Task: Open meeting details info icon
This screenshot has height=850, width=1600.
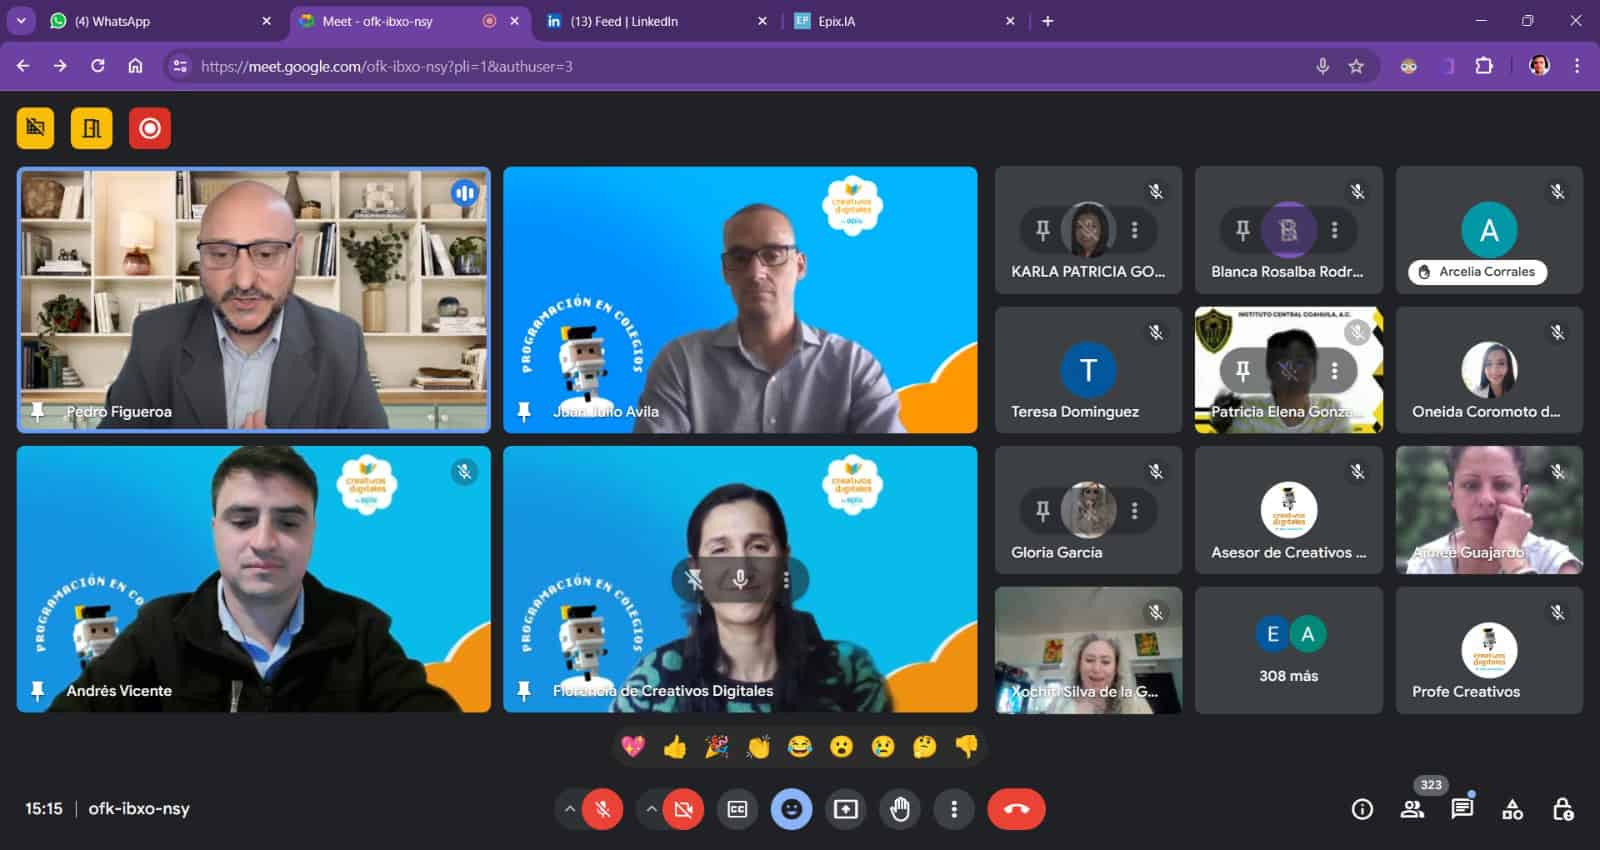Action: pos(1362,809)
